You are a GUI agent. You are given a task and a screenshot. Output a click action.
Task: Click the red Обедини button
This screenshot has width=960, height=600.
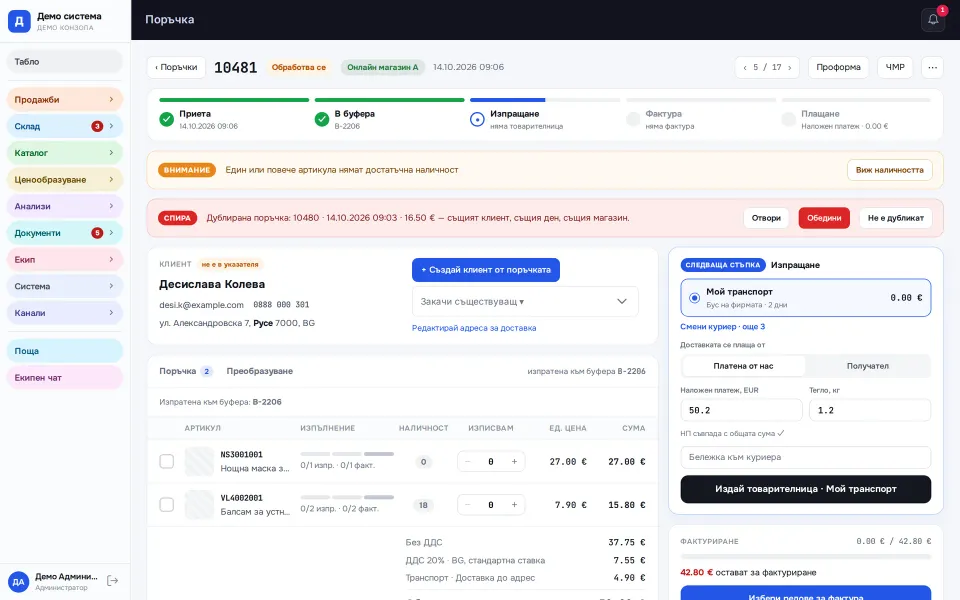823,218
